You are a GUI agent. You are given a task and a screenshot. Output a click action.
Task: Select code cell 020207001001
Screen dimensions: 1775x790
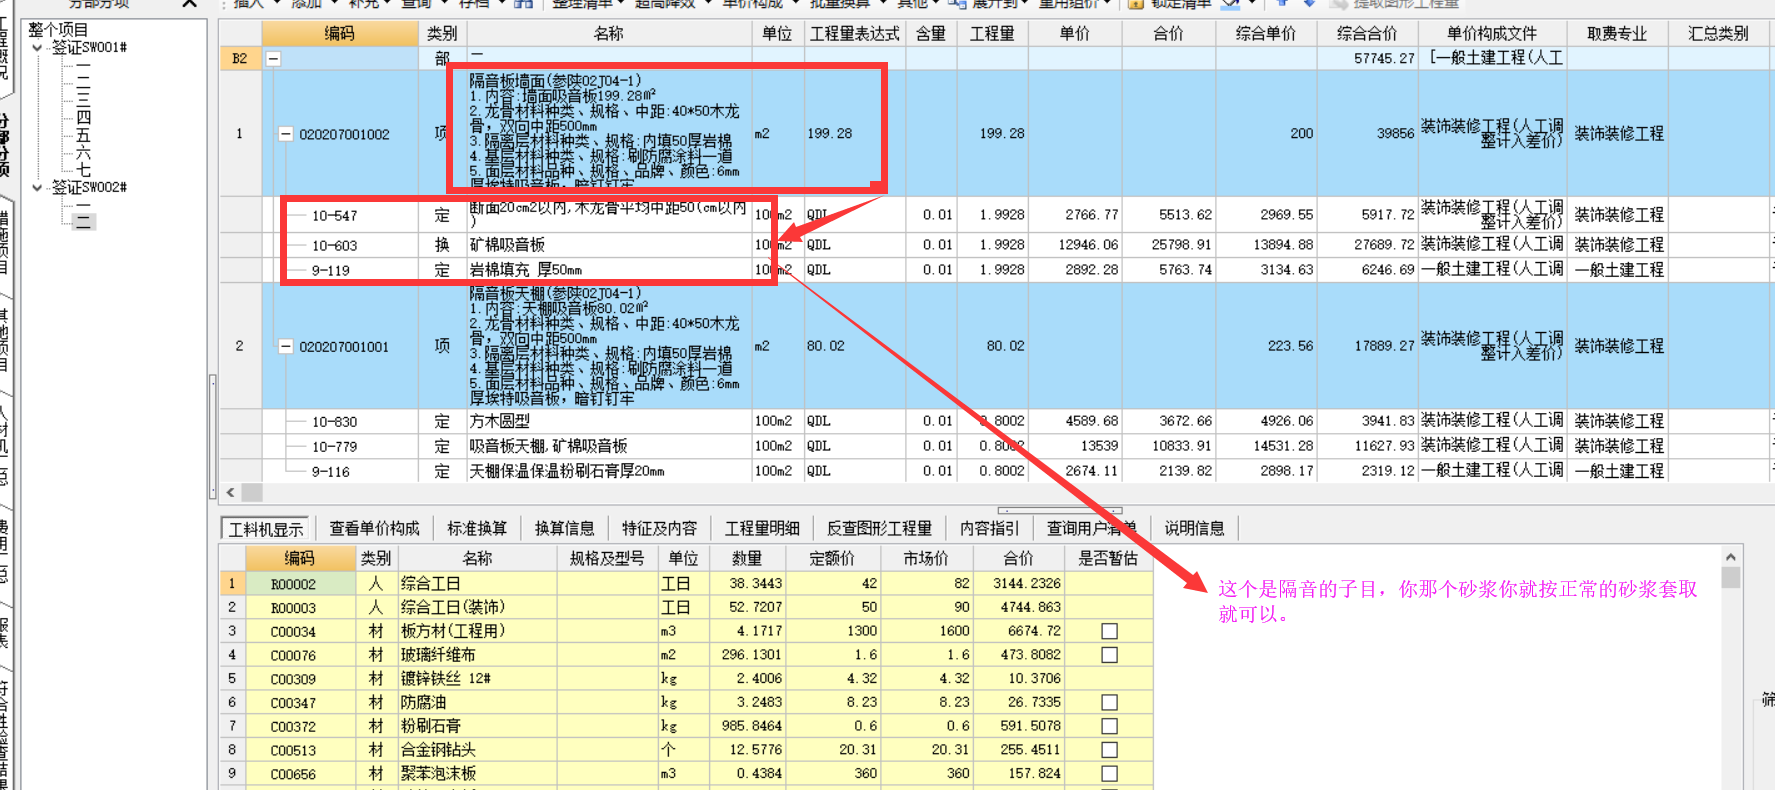point(344,347)
